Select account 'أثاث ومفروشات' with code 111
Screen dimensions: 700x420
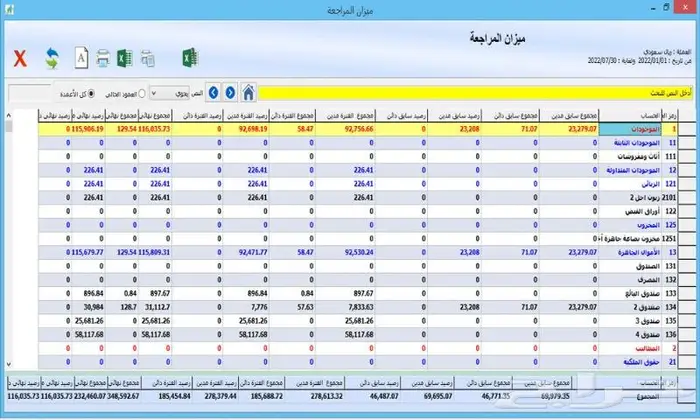tap(629, 157)
